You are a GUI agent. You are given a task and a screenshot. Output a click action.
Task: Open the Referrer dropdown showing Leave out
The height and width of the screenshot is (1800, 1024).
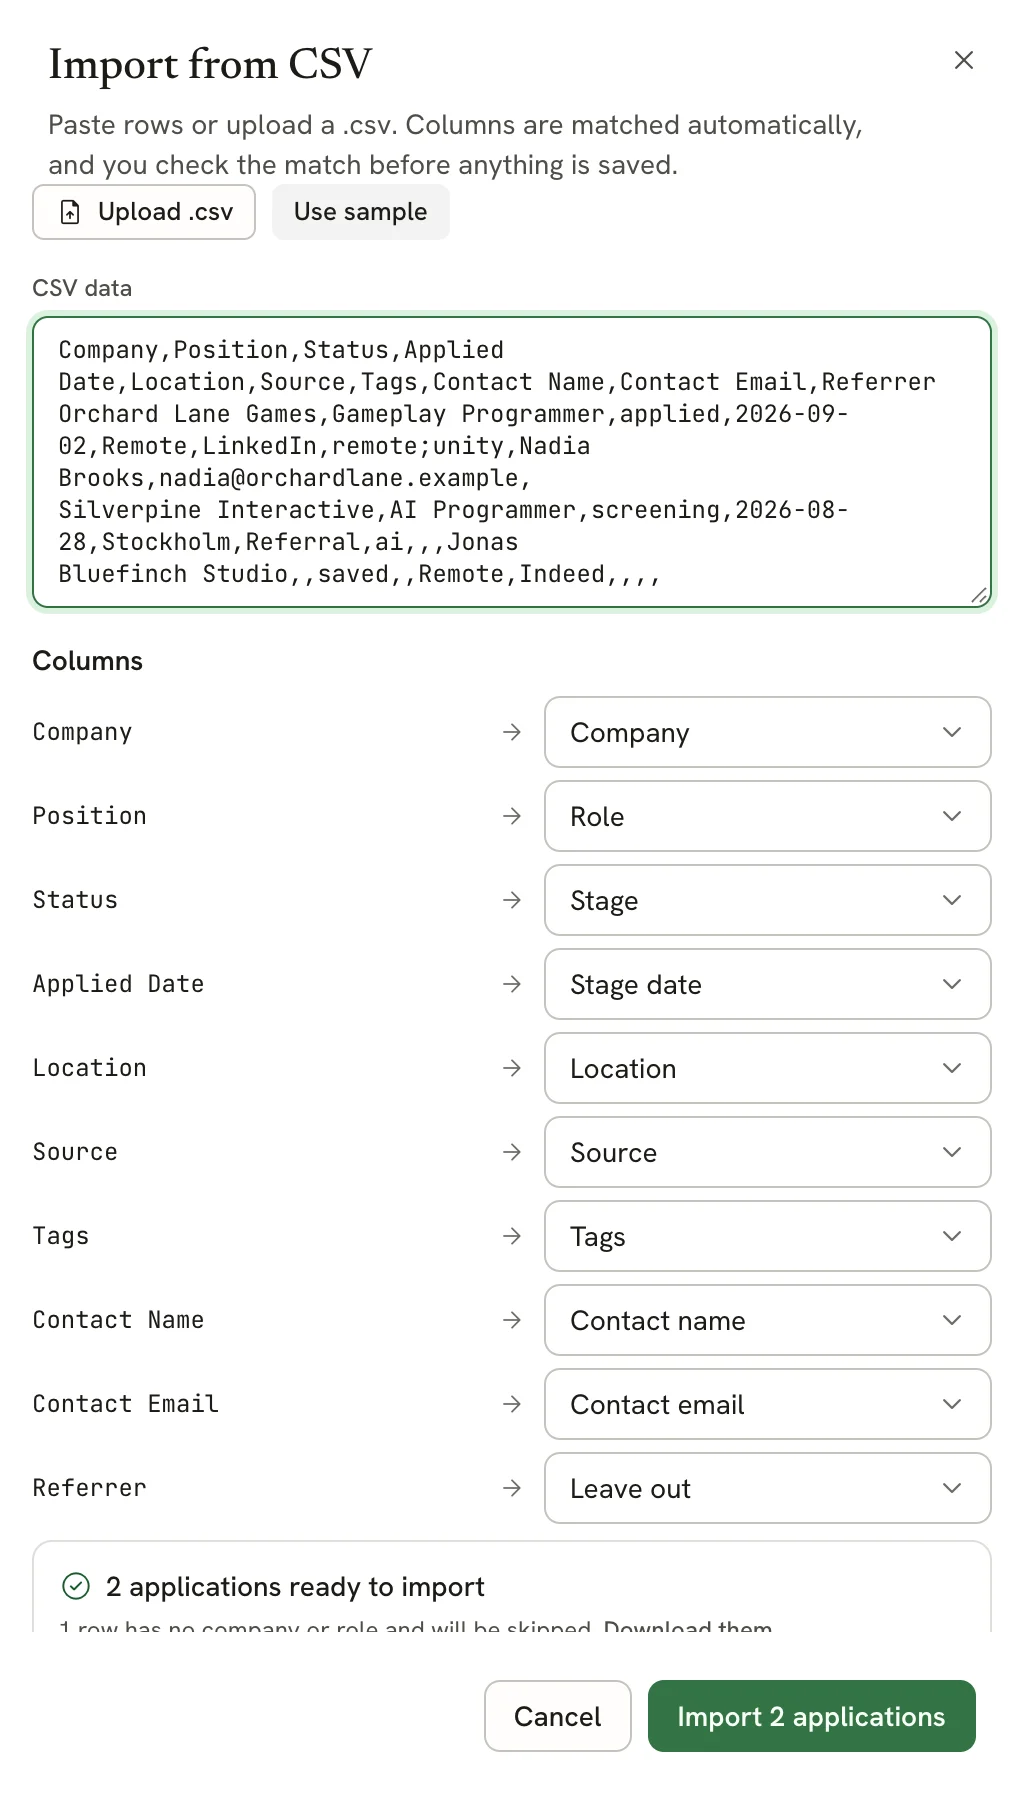[x=768, y=1488]
